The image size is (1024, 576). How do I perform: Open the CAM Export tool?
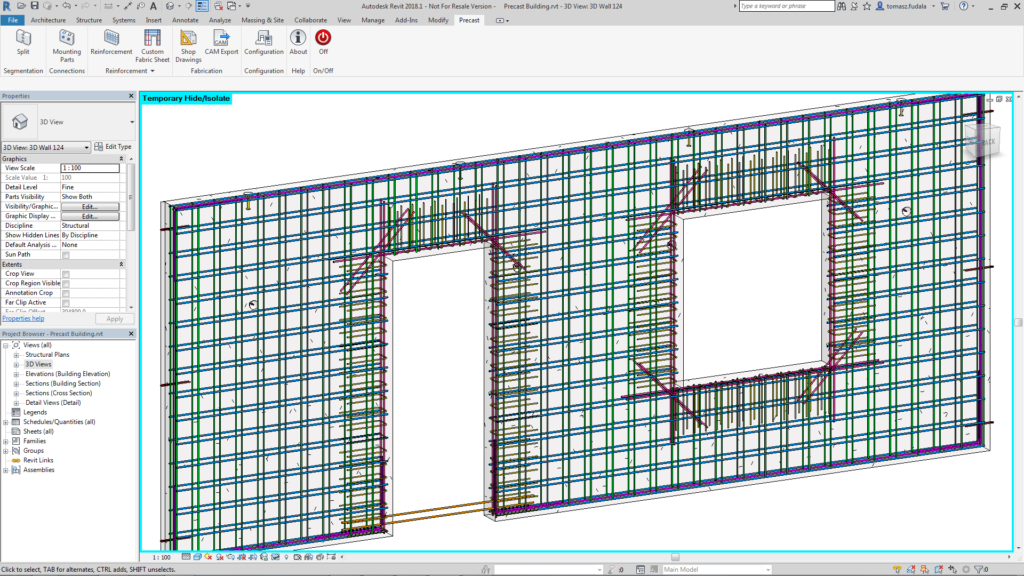[x=222, y=42]
